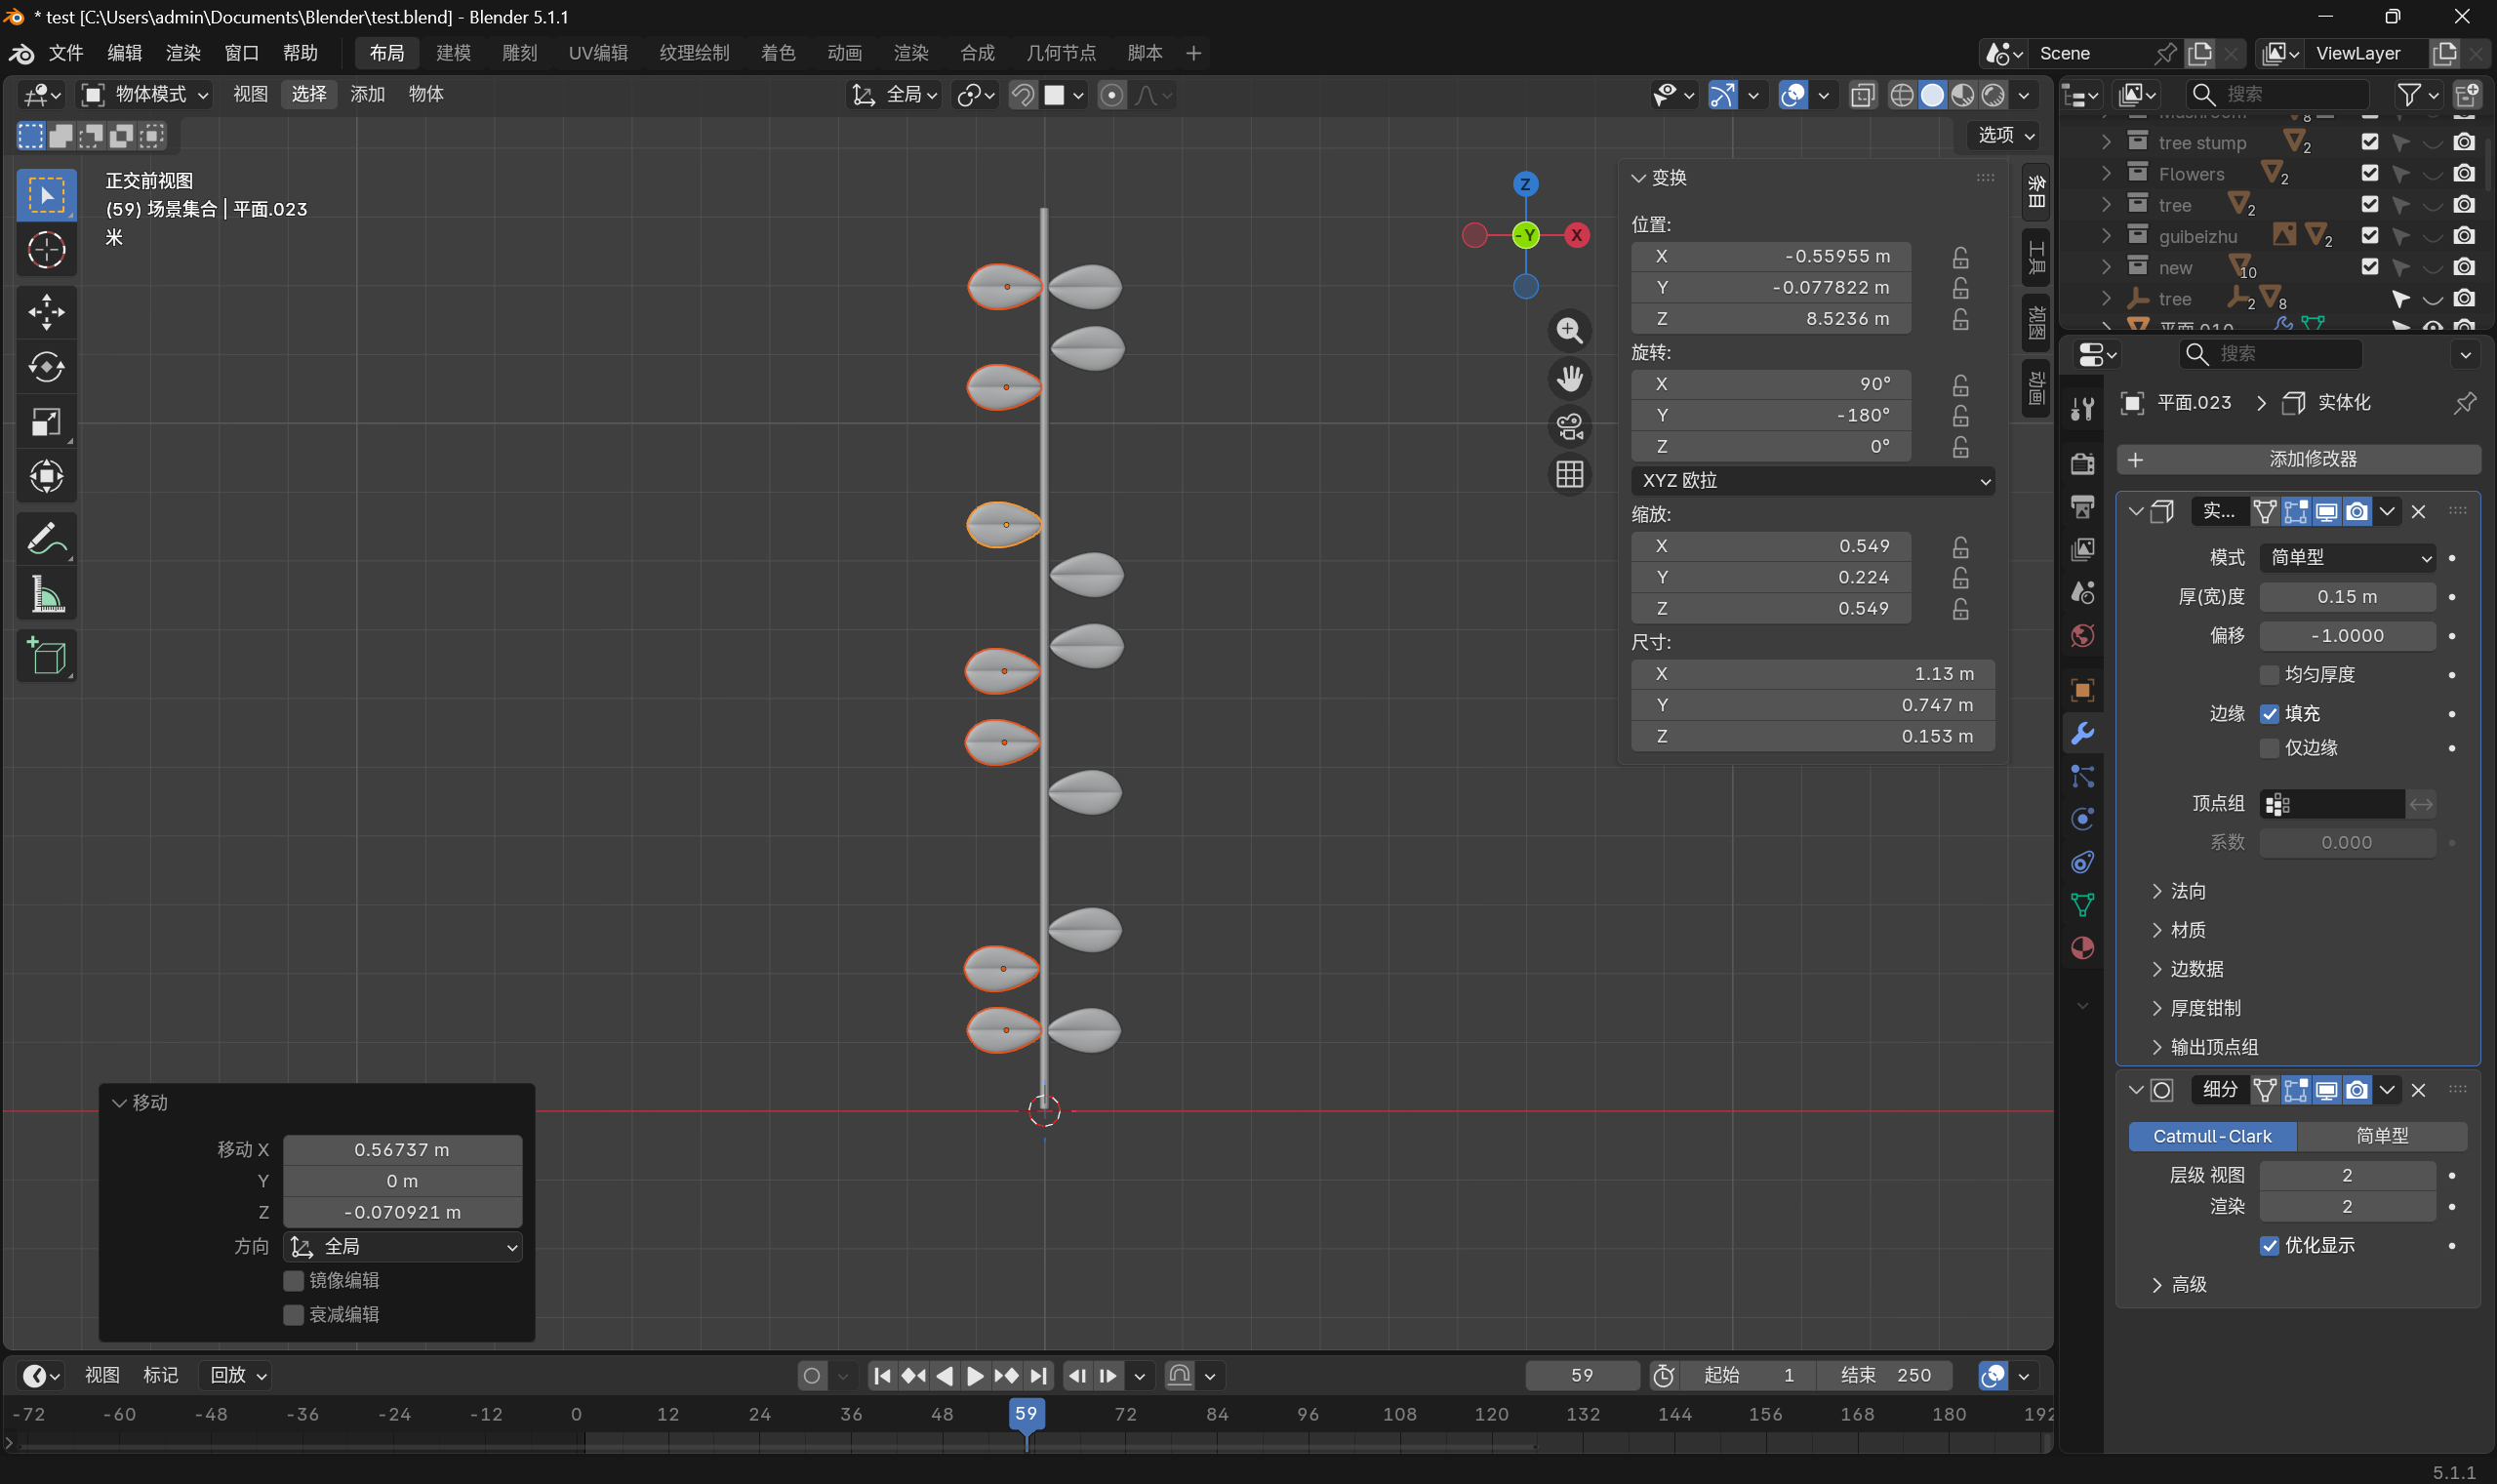Select the Move tool in toolbar
Viewport: 2497px width, 1484px height.
tap(46, 312)
